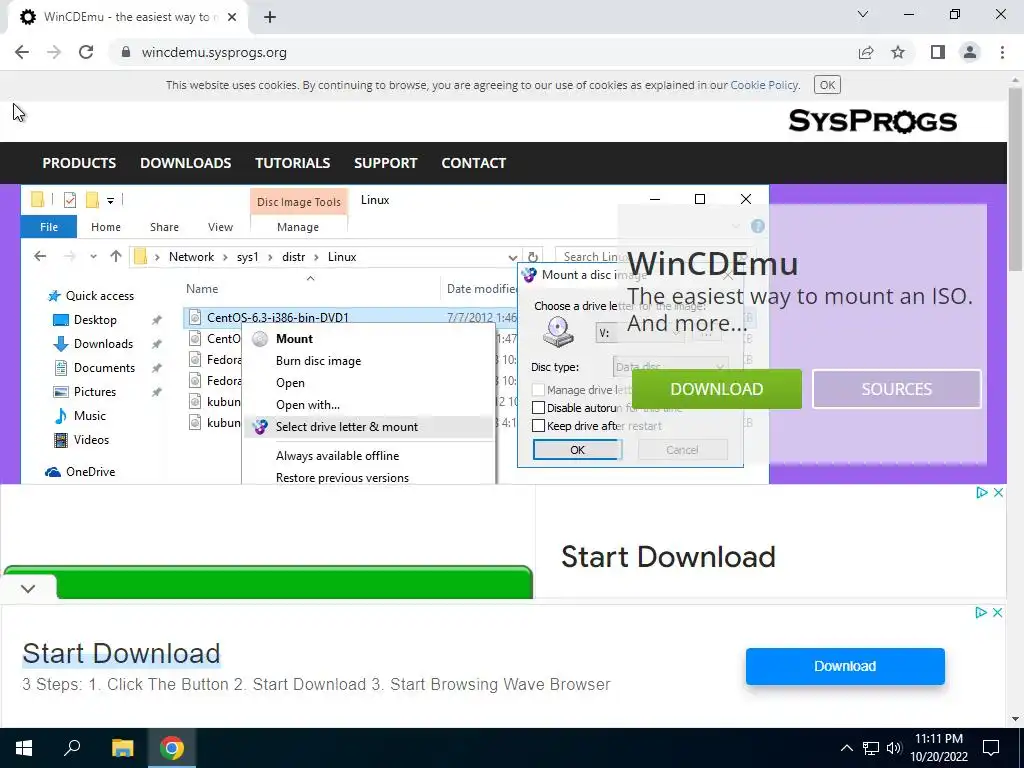Open the Chrome profile avatar menu
The image size is (1024, 768).
pos(970,52)
